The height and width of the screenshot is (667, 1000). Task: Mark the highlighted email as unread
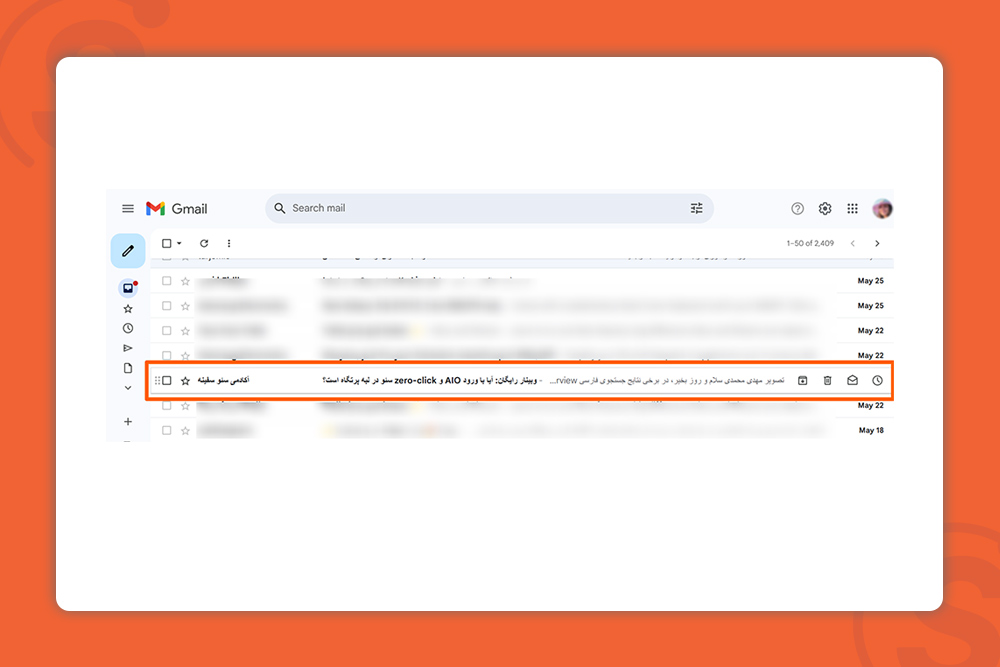click(852, 381)
